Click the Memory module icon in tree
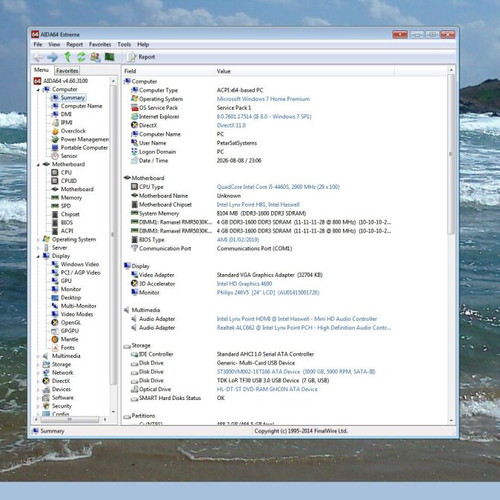Screen dimensions: 500x500 (55, 197)
